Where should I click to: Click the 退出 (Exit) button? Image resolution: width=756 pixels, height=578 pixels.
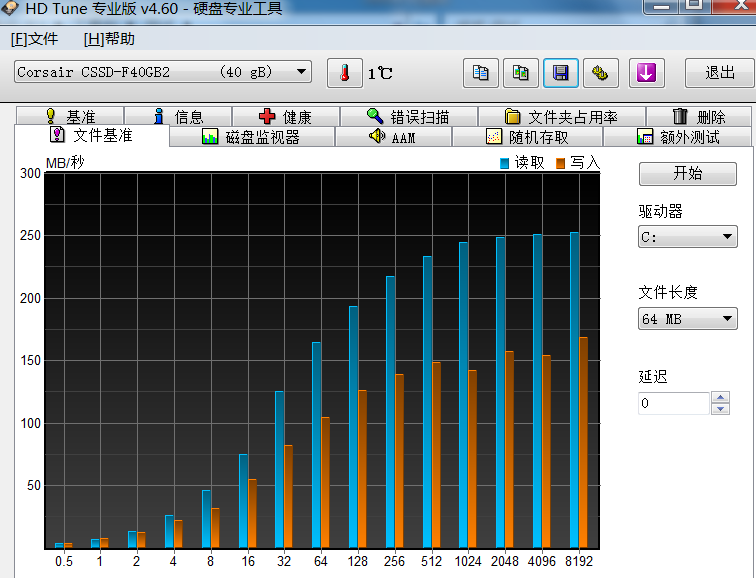point(719,73)
